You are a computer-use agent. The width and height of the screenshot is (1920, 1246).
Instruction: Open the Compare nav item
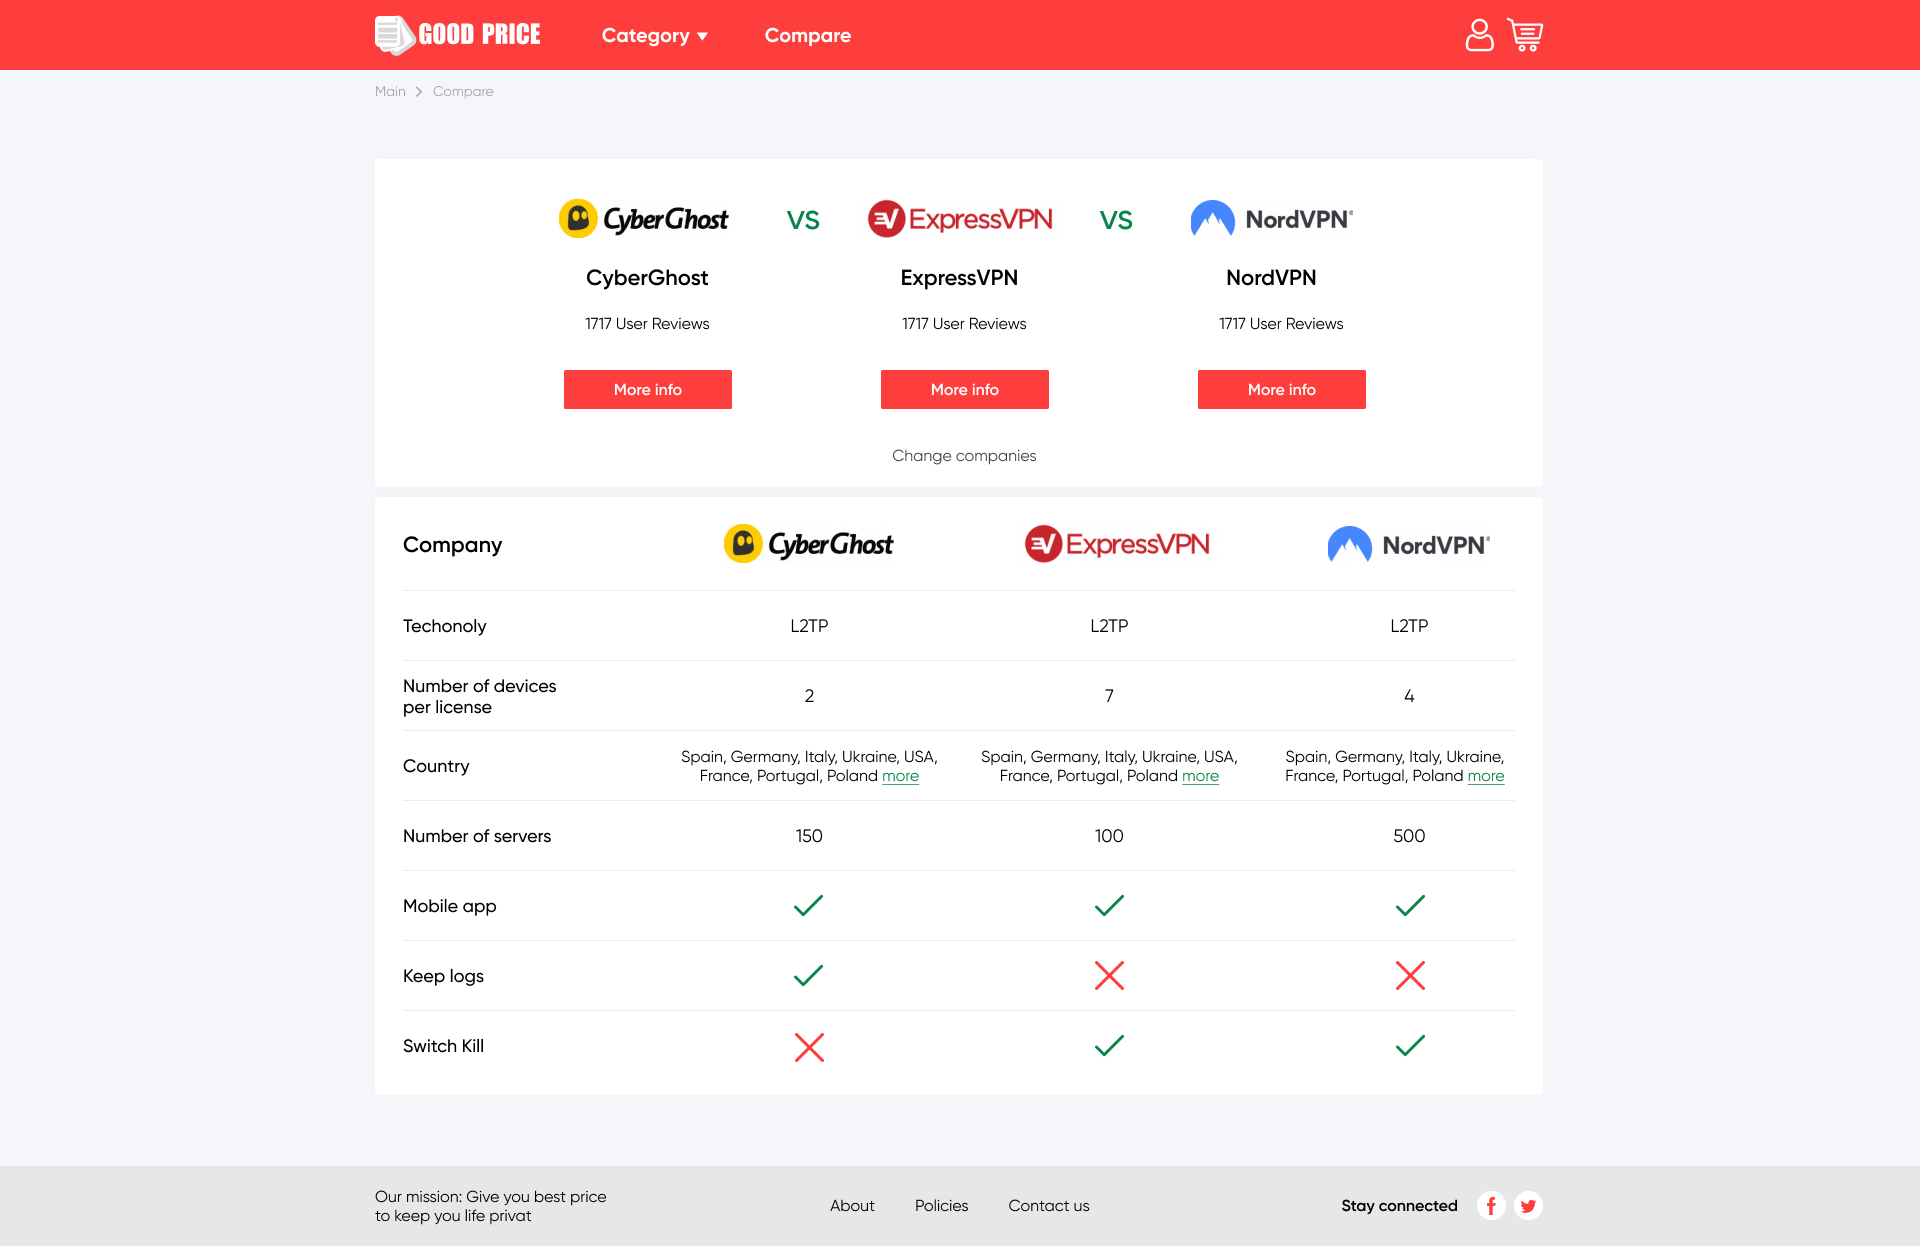(807, 35)
